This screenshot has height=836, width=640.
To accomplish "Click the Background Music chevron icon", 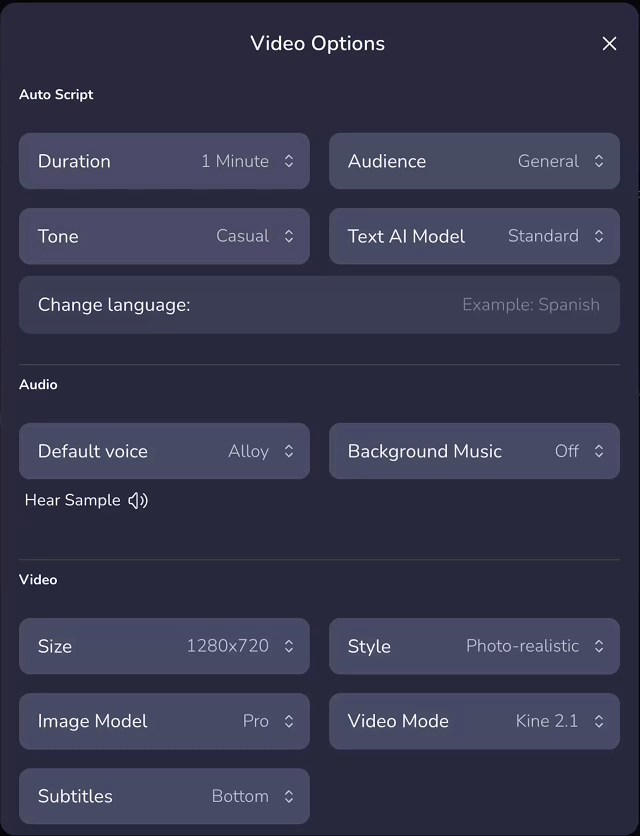I will (x=598, y=451).
